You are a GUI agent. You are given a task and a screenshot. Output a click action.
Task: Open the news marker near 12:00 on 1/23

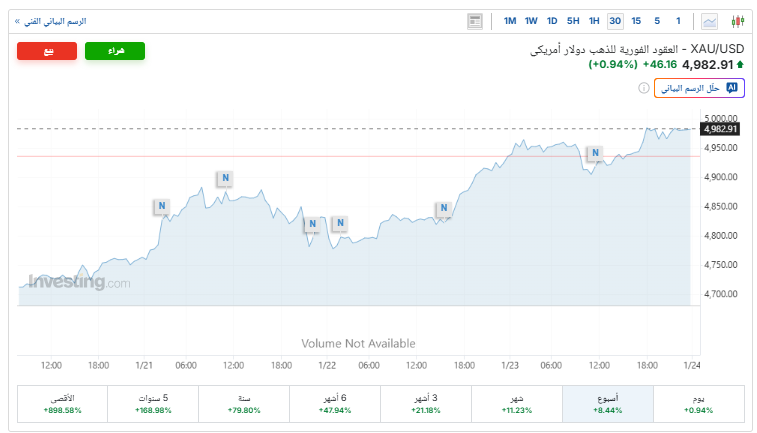[x=595, y=153]
